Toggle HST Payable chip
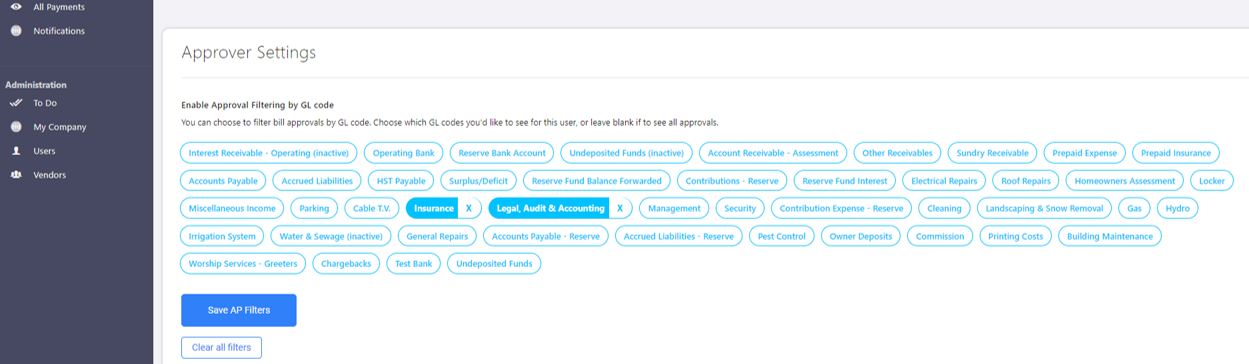Screen dimensions: 1249x364 point(401,181)
